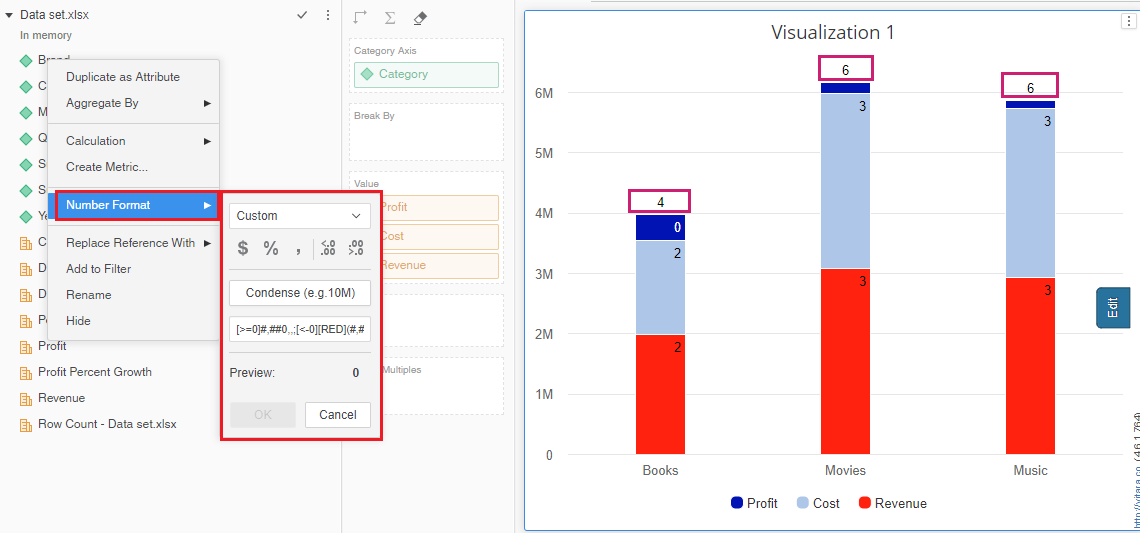Choose Add to Filter menu option
This screenshot has height=533, width=1140.
pyautogui.click(x=98, y=269)
